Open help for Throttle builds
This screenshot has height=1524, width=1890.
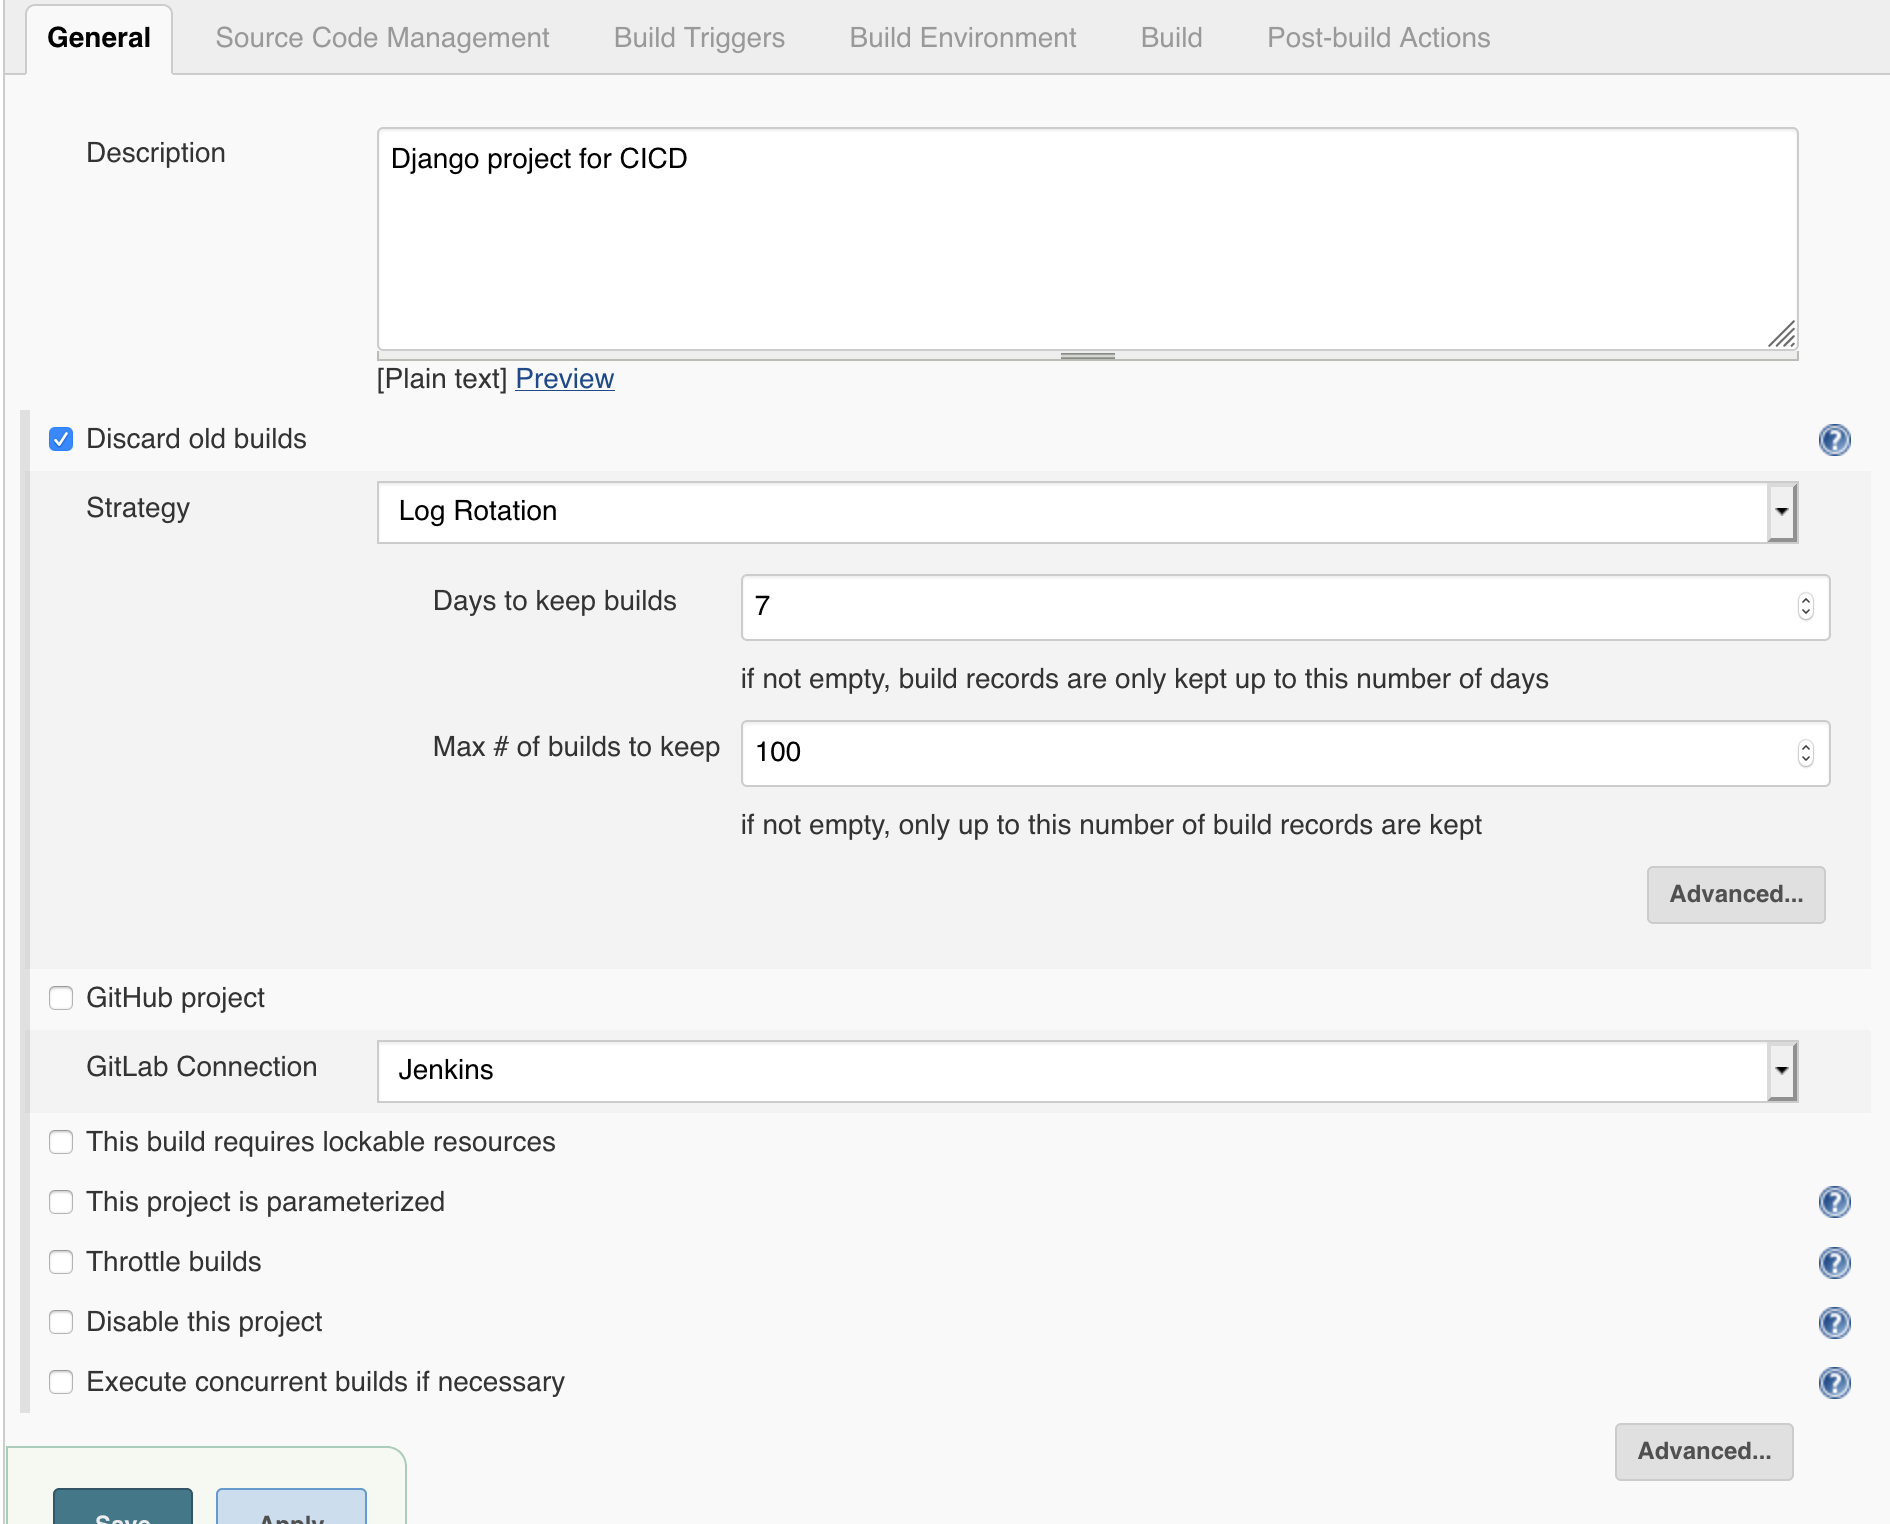[1835, 1263]
